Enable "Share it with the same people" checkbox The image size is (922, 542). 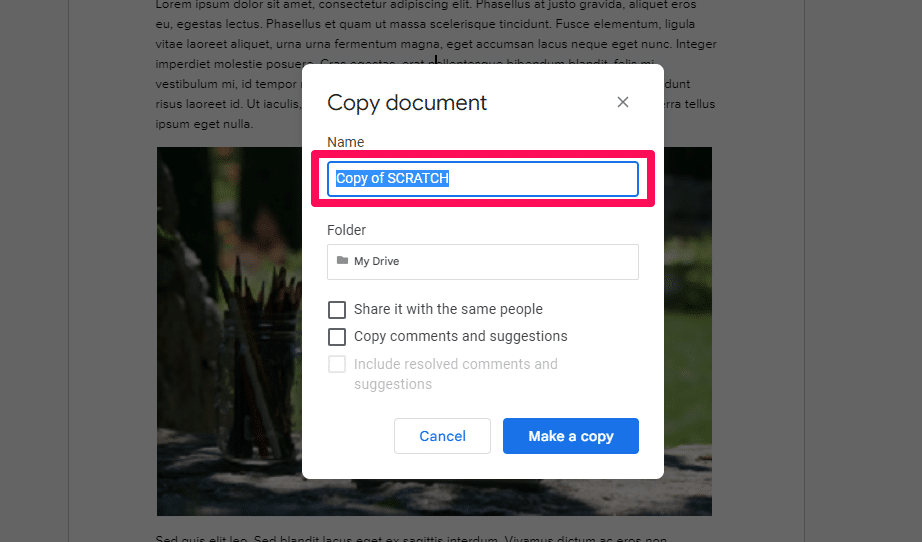337,310
